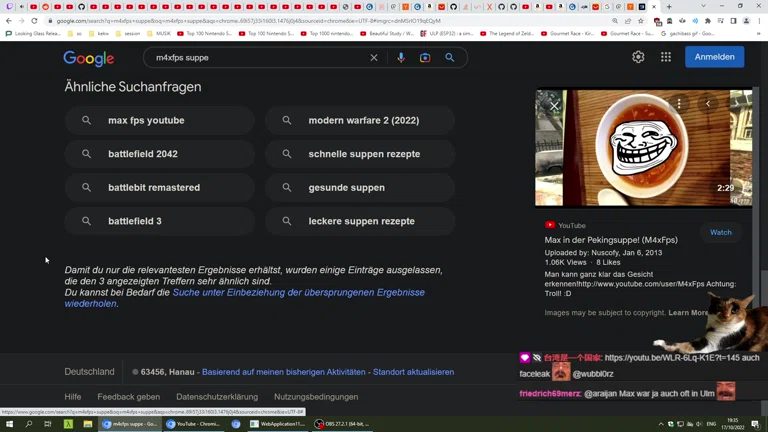The image size is (768, 432).
Task: Open the Windows Start menu
Action: 9,424
